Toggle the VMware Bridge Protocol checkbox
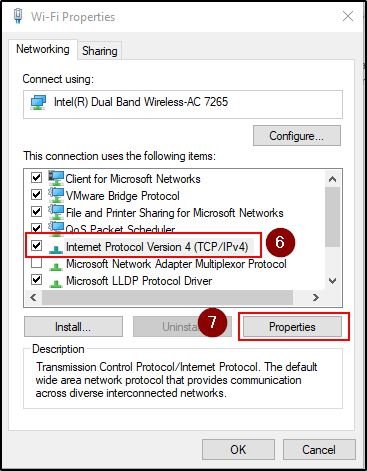367x471 pixels. click(x=36, y=194)
